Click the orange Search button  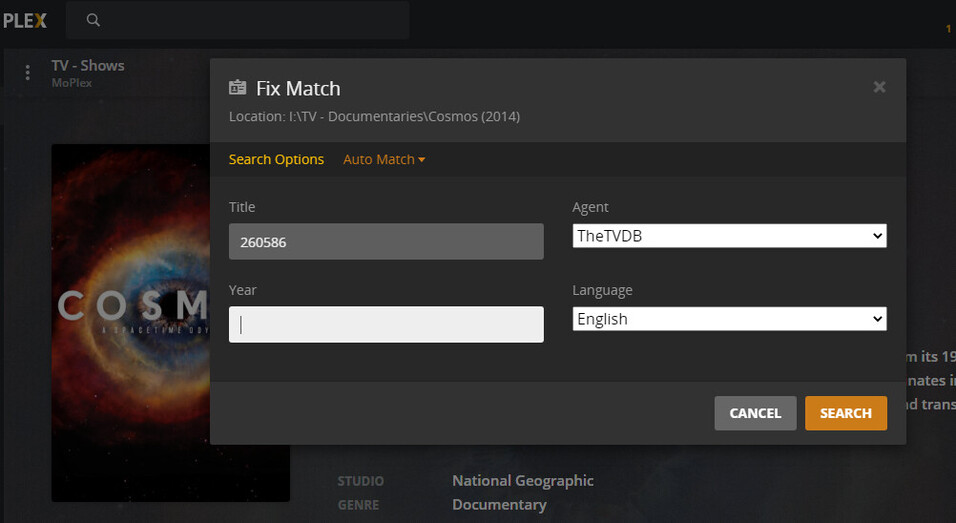[x=845, y=413]
